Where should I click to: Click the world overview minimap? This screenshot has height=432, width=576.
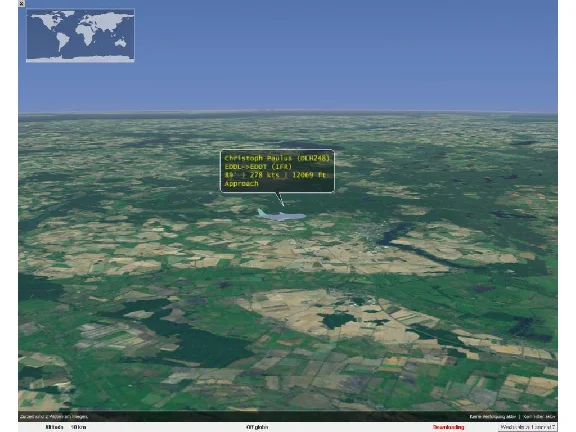80,35
